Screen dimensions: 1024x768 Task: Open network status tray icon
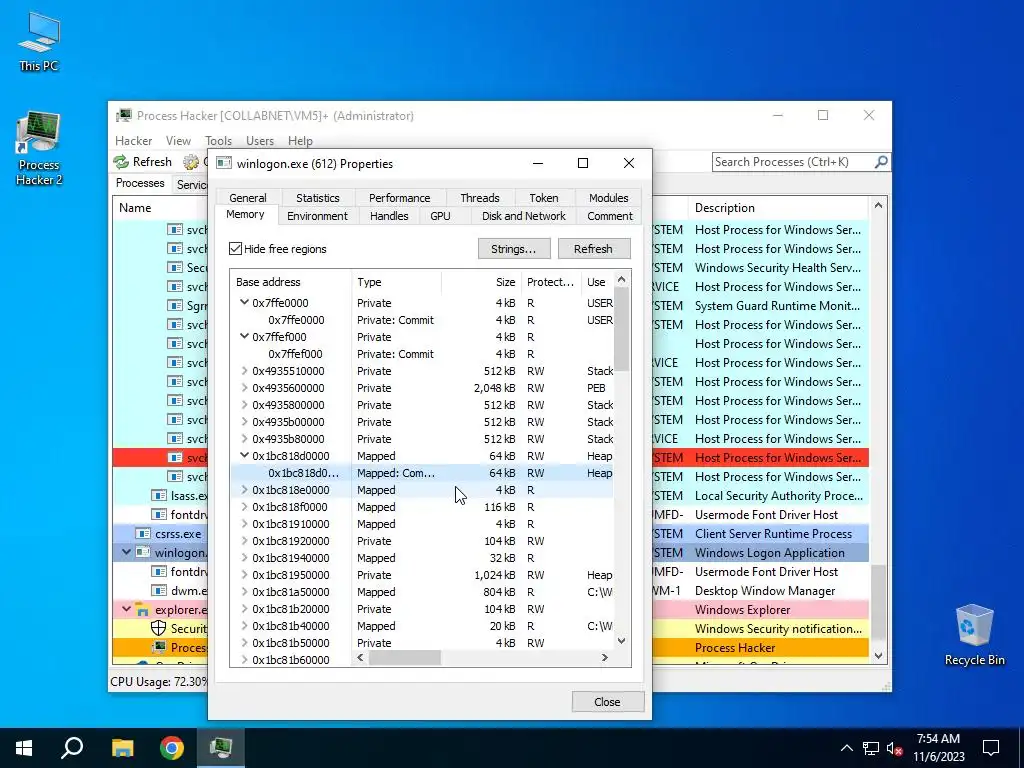tap(871, 748)
